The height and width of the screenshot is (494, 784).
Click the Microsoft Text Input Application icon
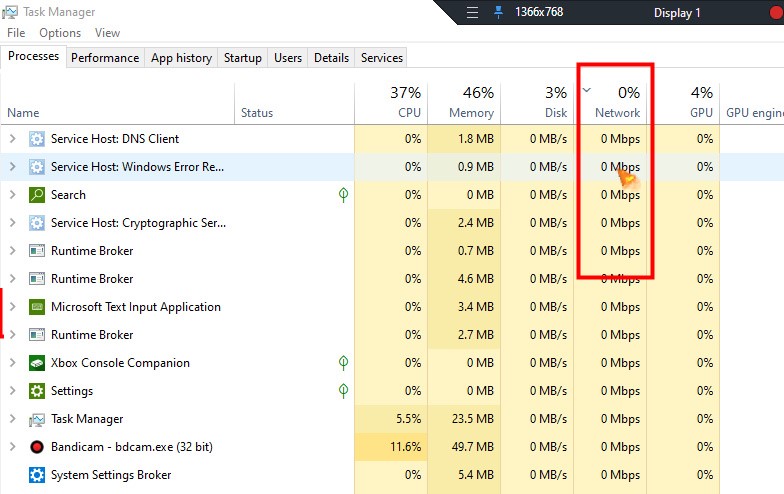[x=37, y=307]
